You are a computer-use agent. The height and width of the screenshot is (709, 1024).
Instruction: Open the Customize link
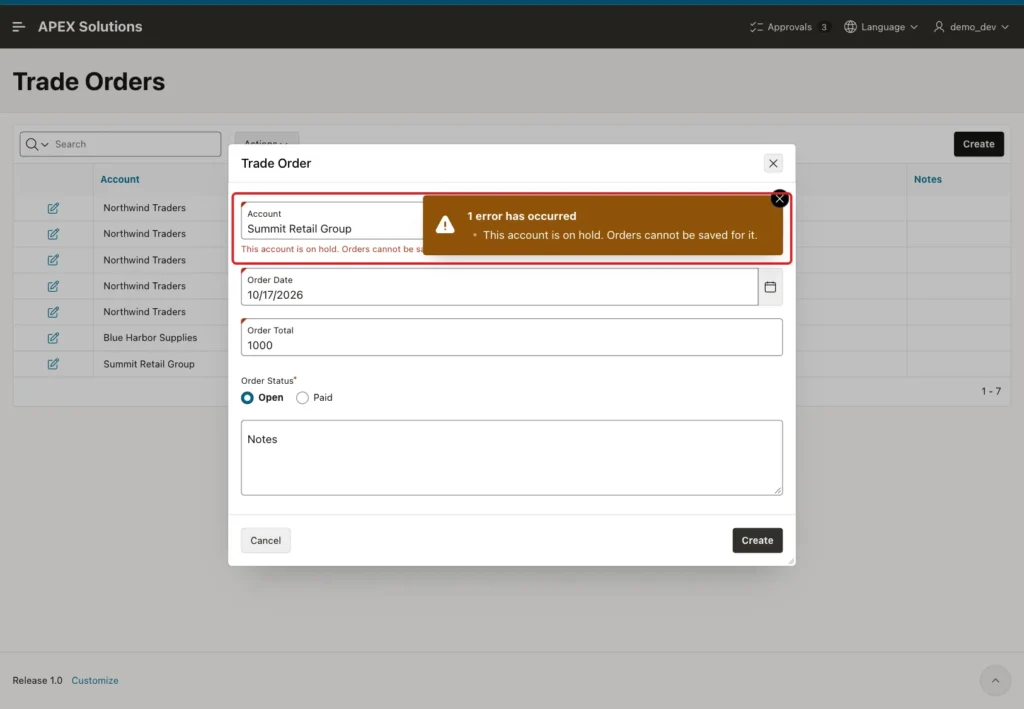[95, 680]
